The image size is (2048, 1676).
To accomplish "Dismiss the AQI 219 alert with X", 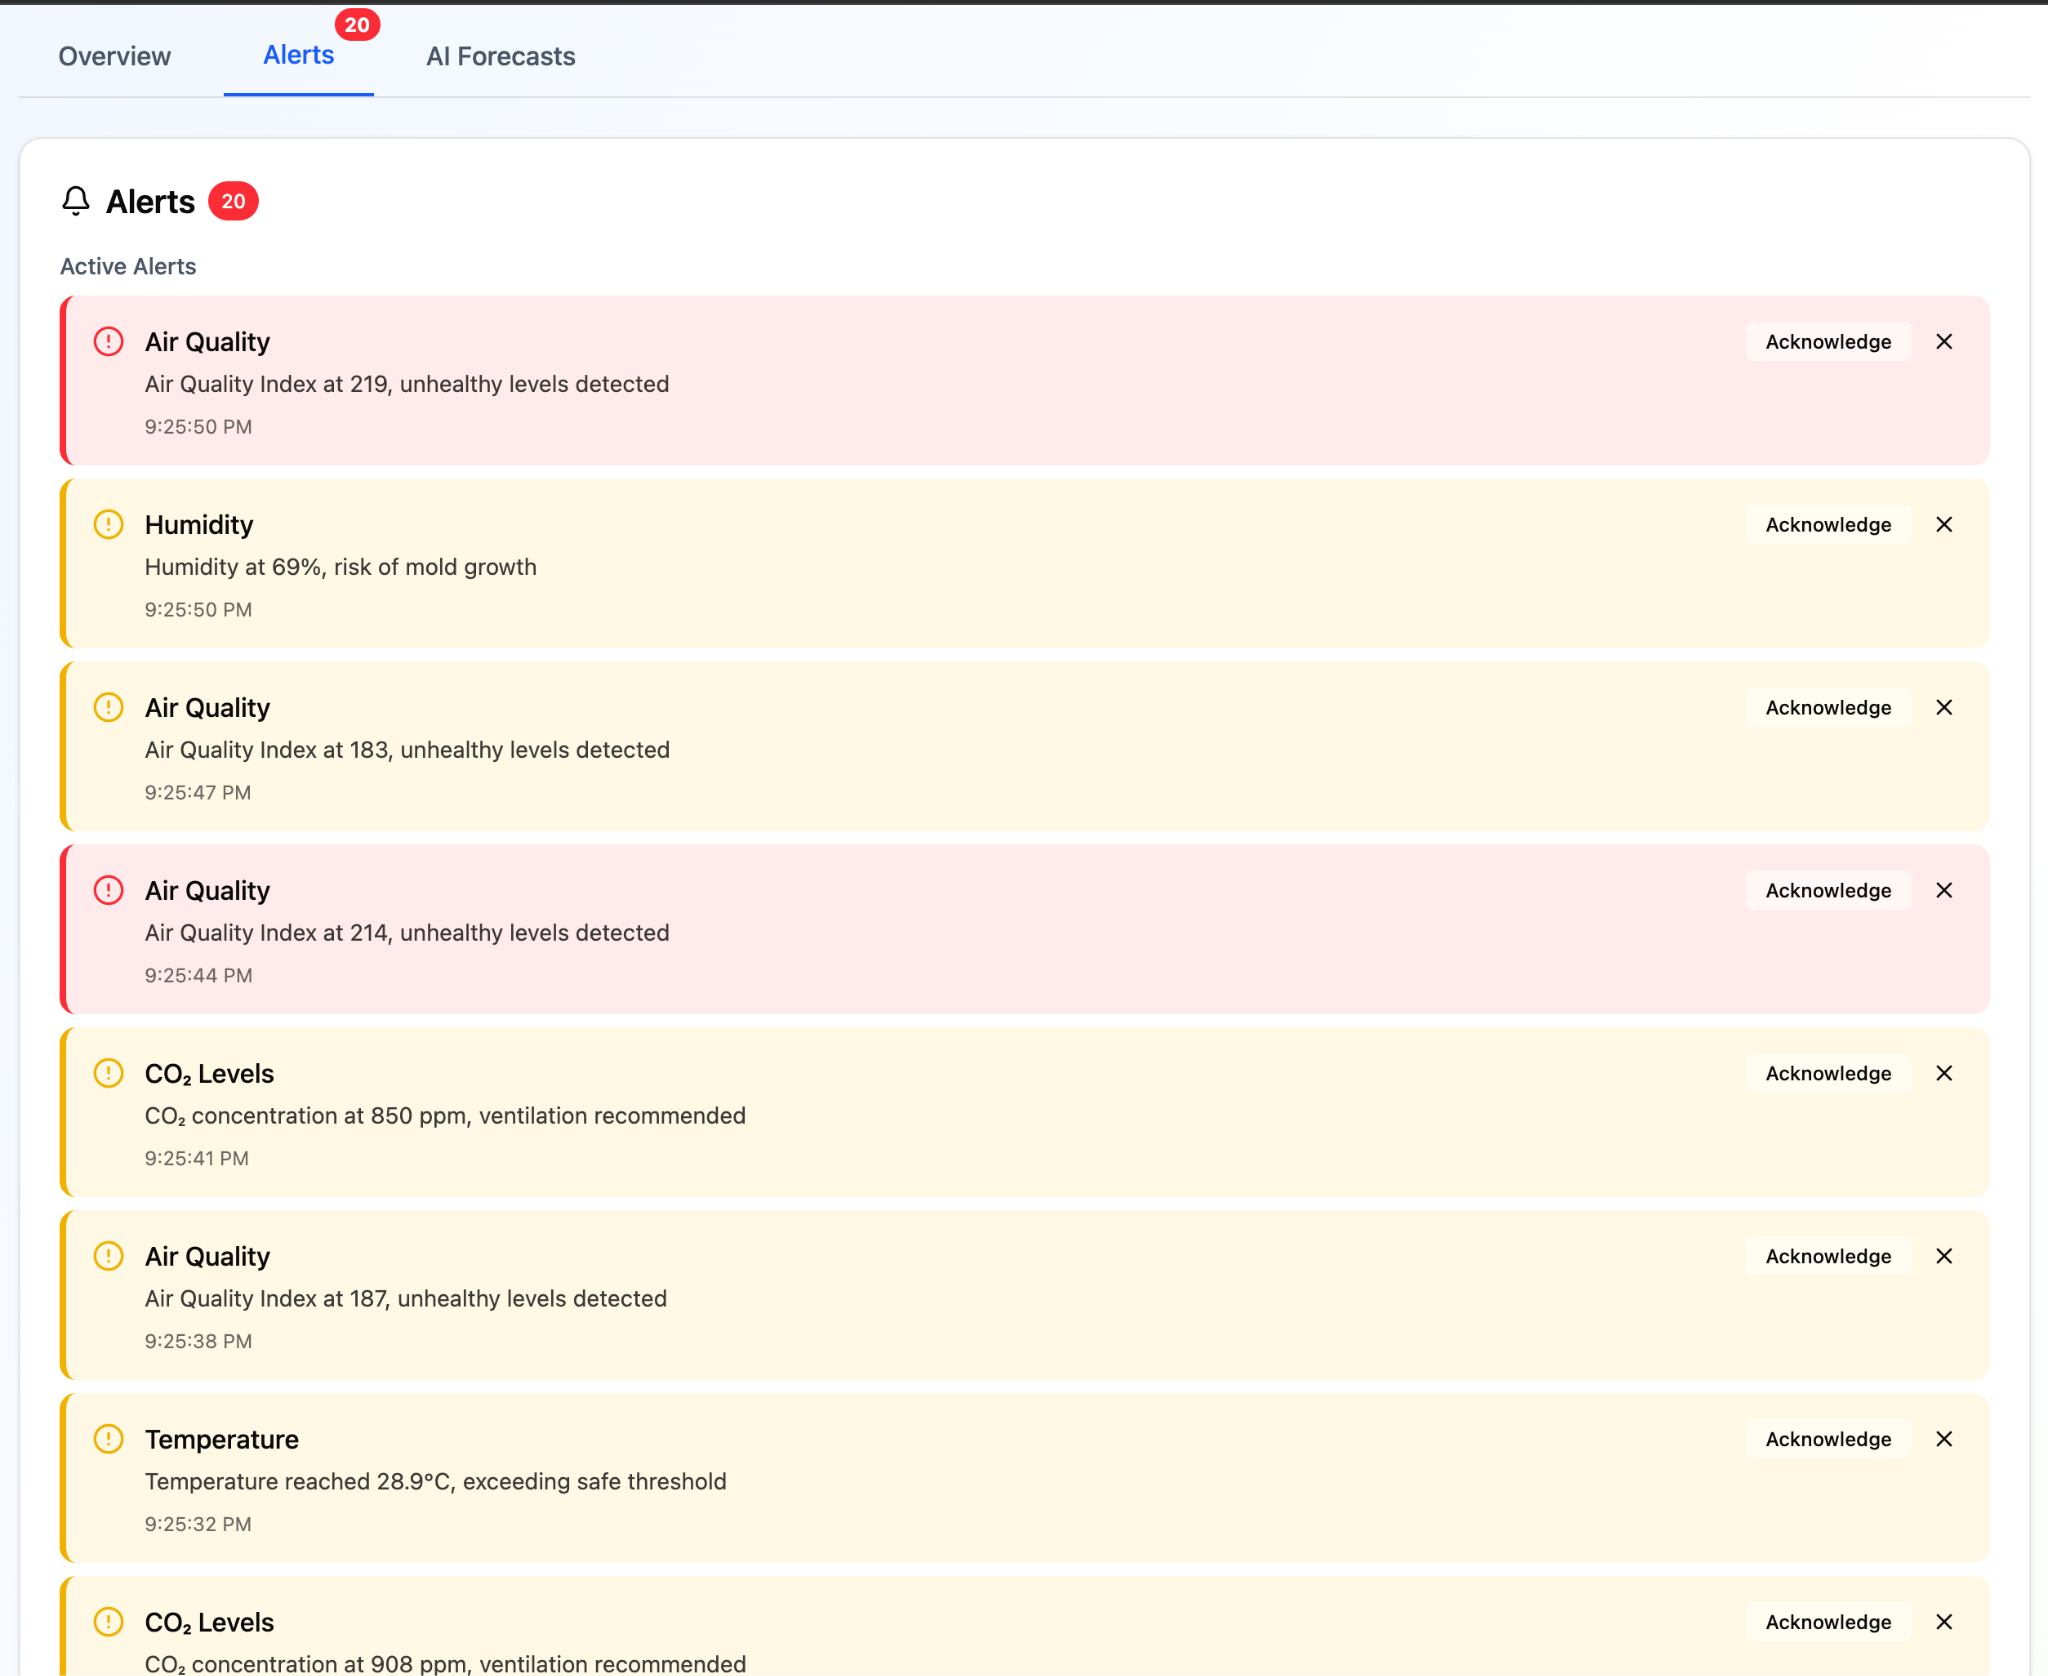I will pos(1944,342).
